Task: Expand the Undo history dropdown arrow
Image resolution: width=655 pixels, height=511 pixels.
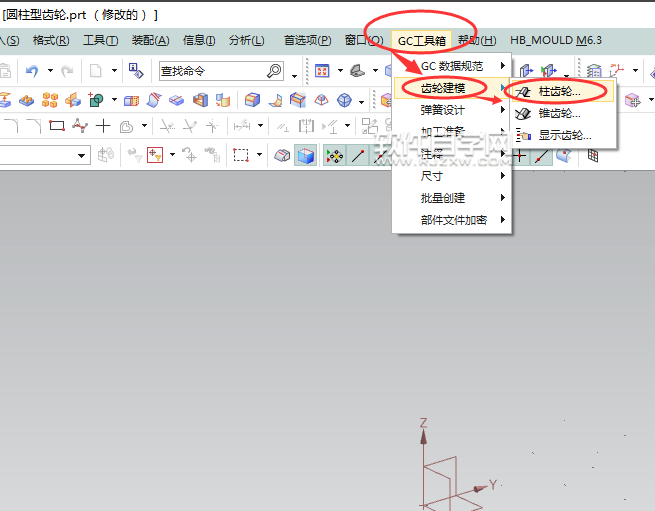Action: pos(50,71)
